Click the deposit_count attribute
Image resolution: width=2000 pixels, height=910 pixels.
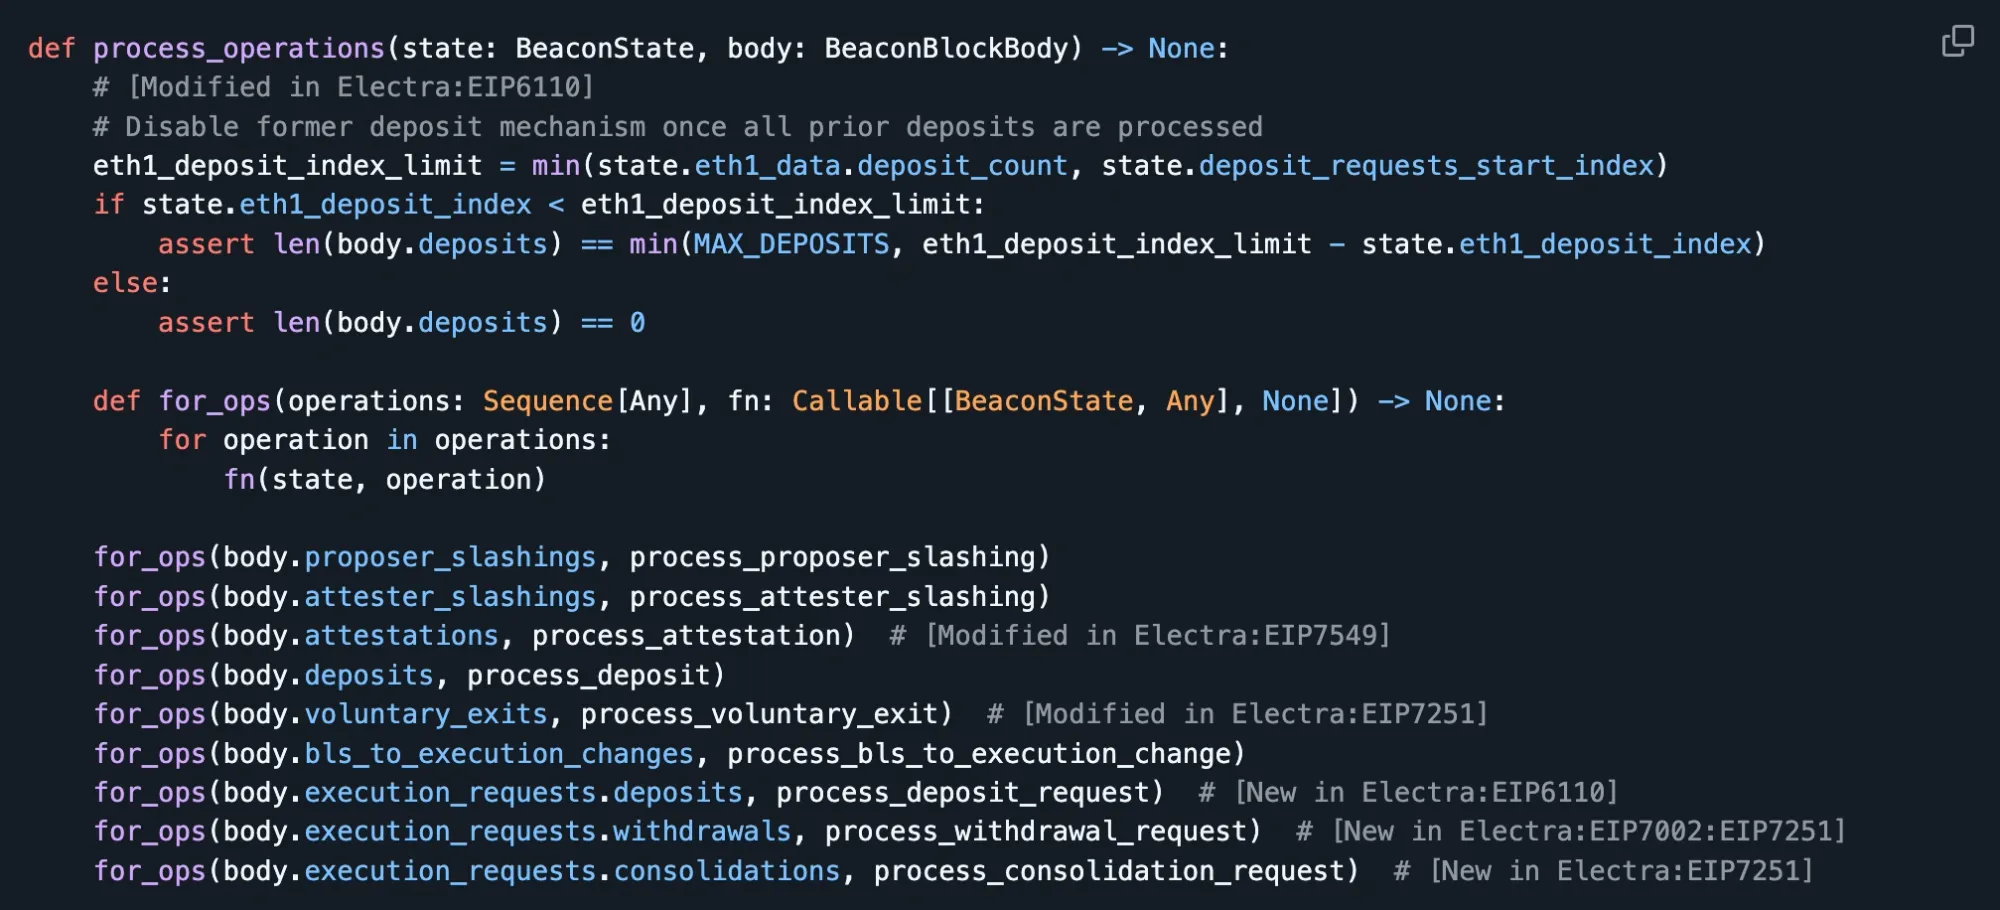[962, 166]
